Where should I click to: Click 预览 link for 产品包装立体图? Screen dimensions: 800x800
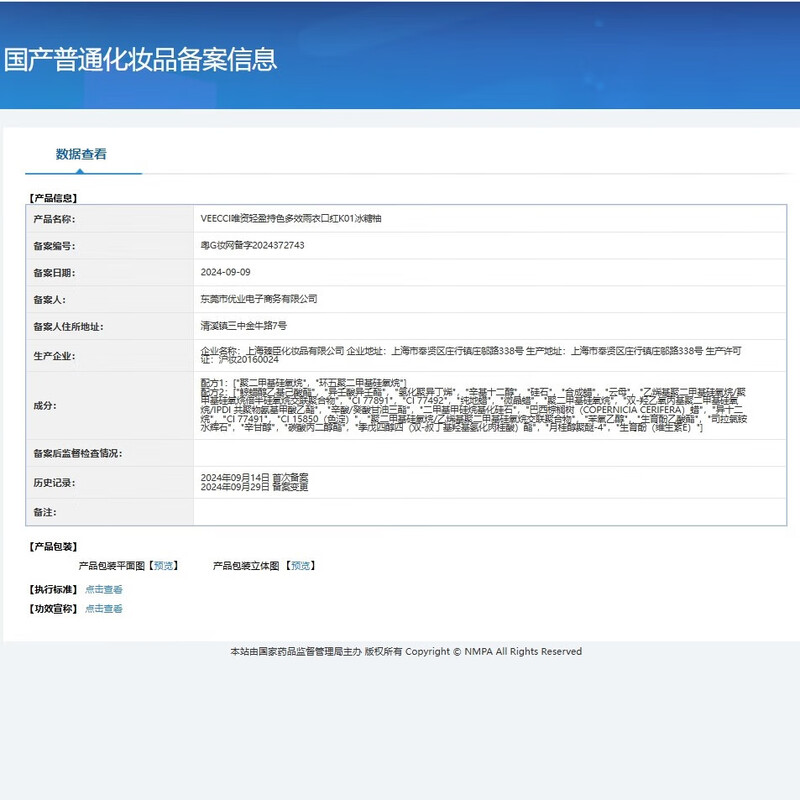[x=301, y=566]
